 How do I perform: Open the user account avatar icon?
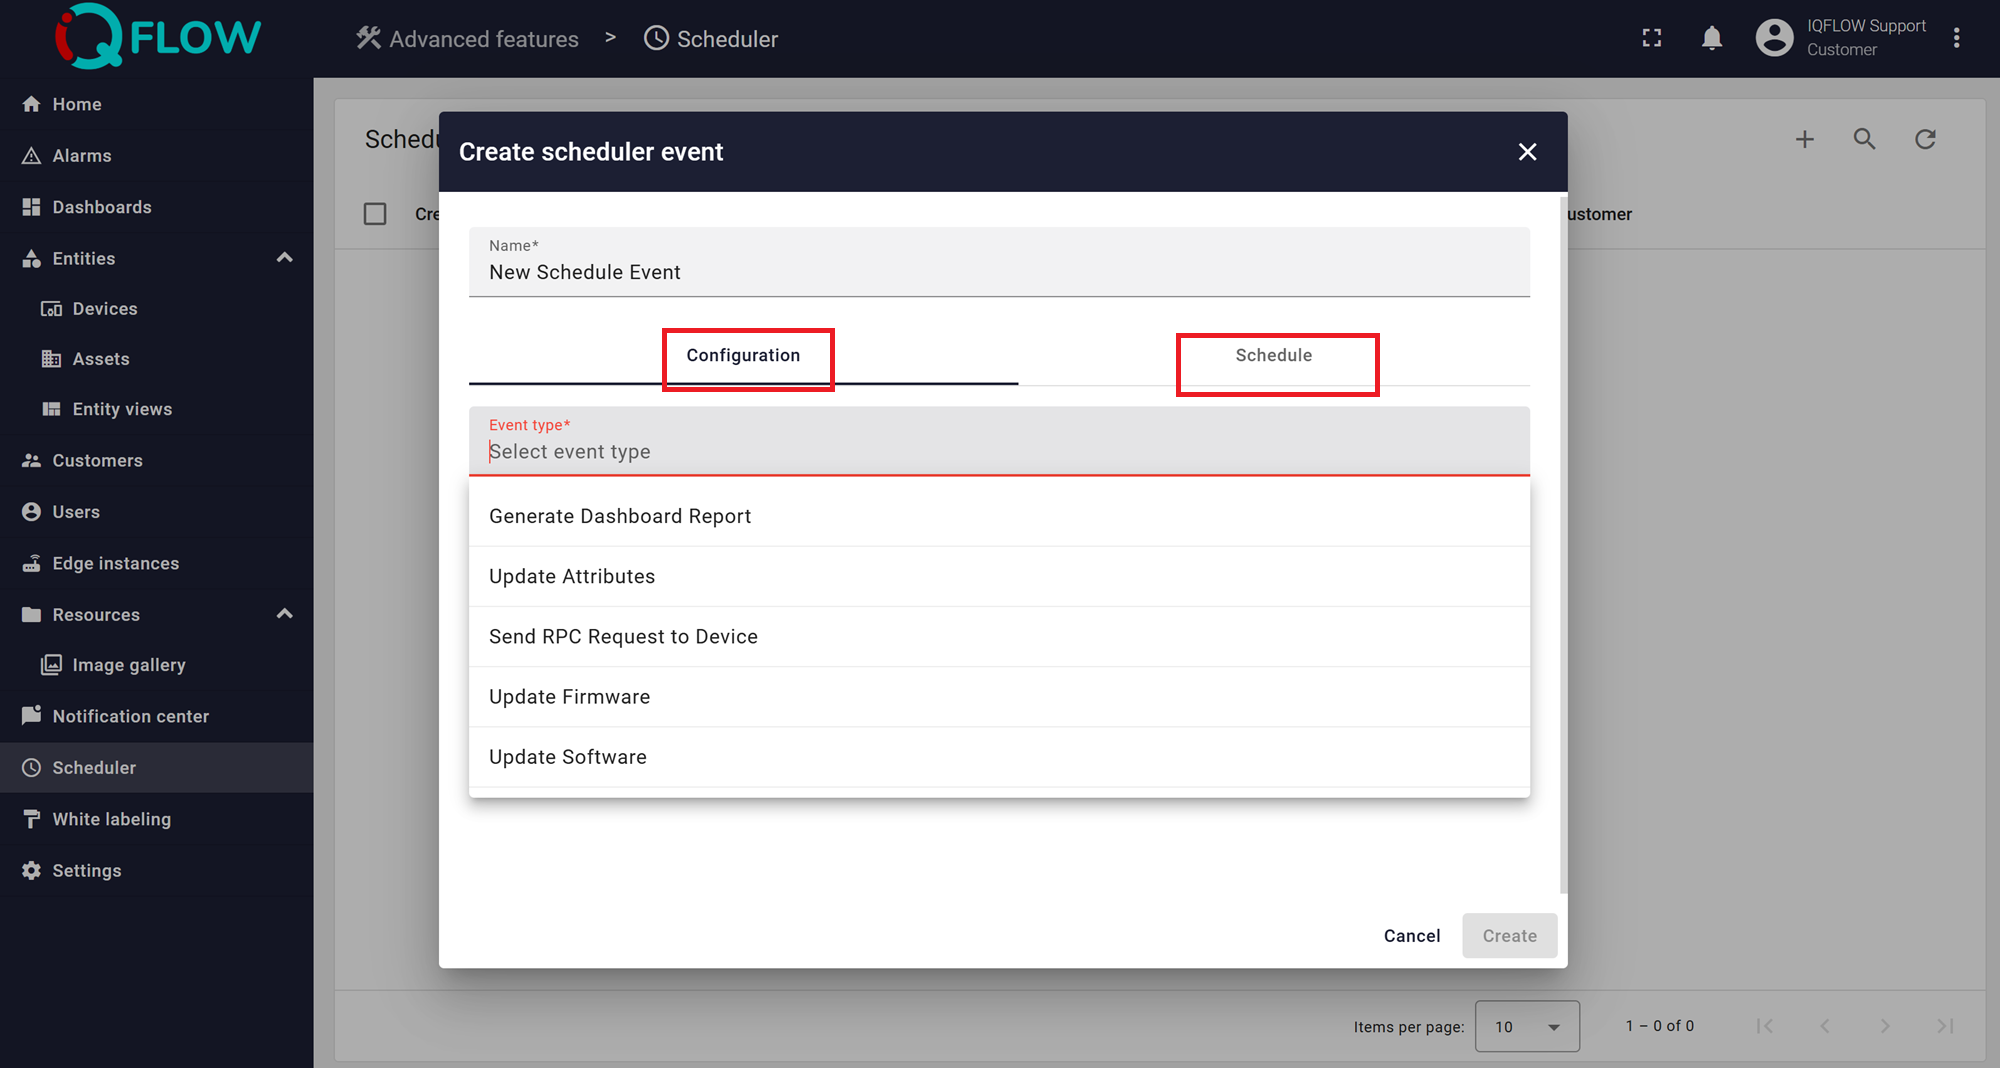click(x=1774, y=38)
